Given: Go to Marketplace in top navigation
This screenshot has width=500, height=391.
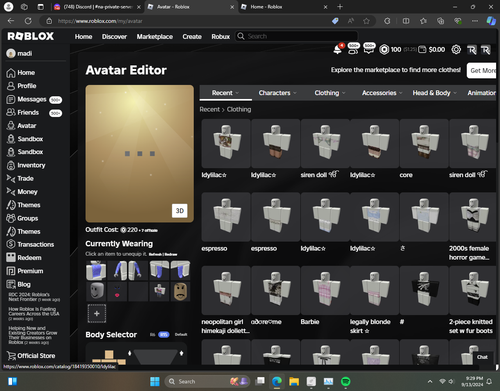Looking at the screenshot, I should (x=155, y=37).
